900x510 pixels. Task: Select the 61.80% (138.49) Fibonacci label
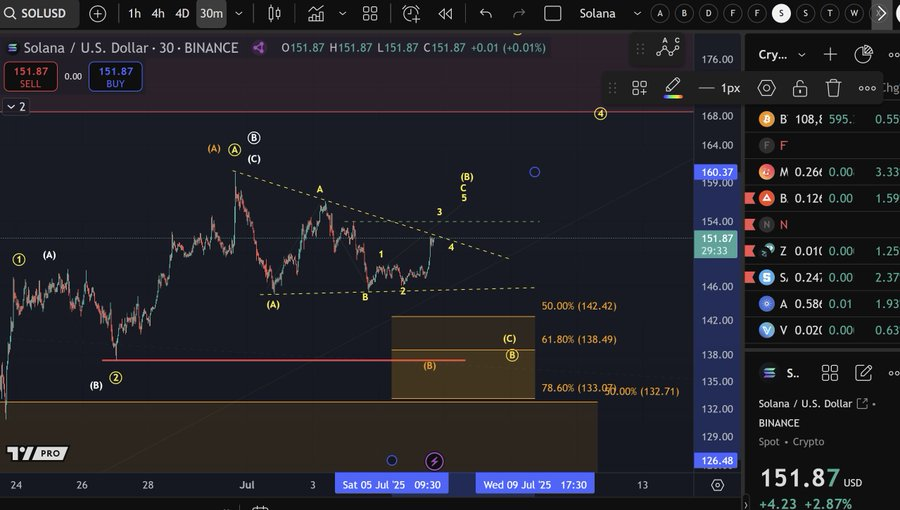pyautogui.click(x=579, y=340)
